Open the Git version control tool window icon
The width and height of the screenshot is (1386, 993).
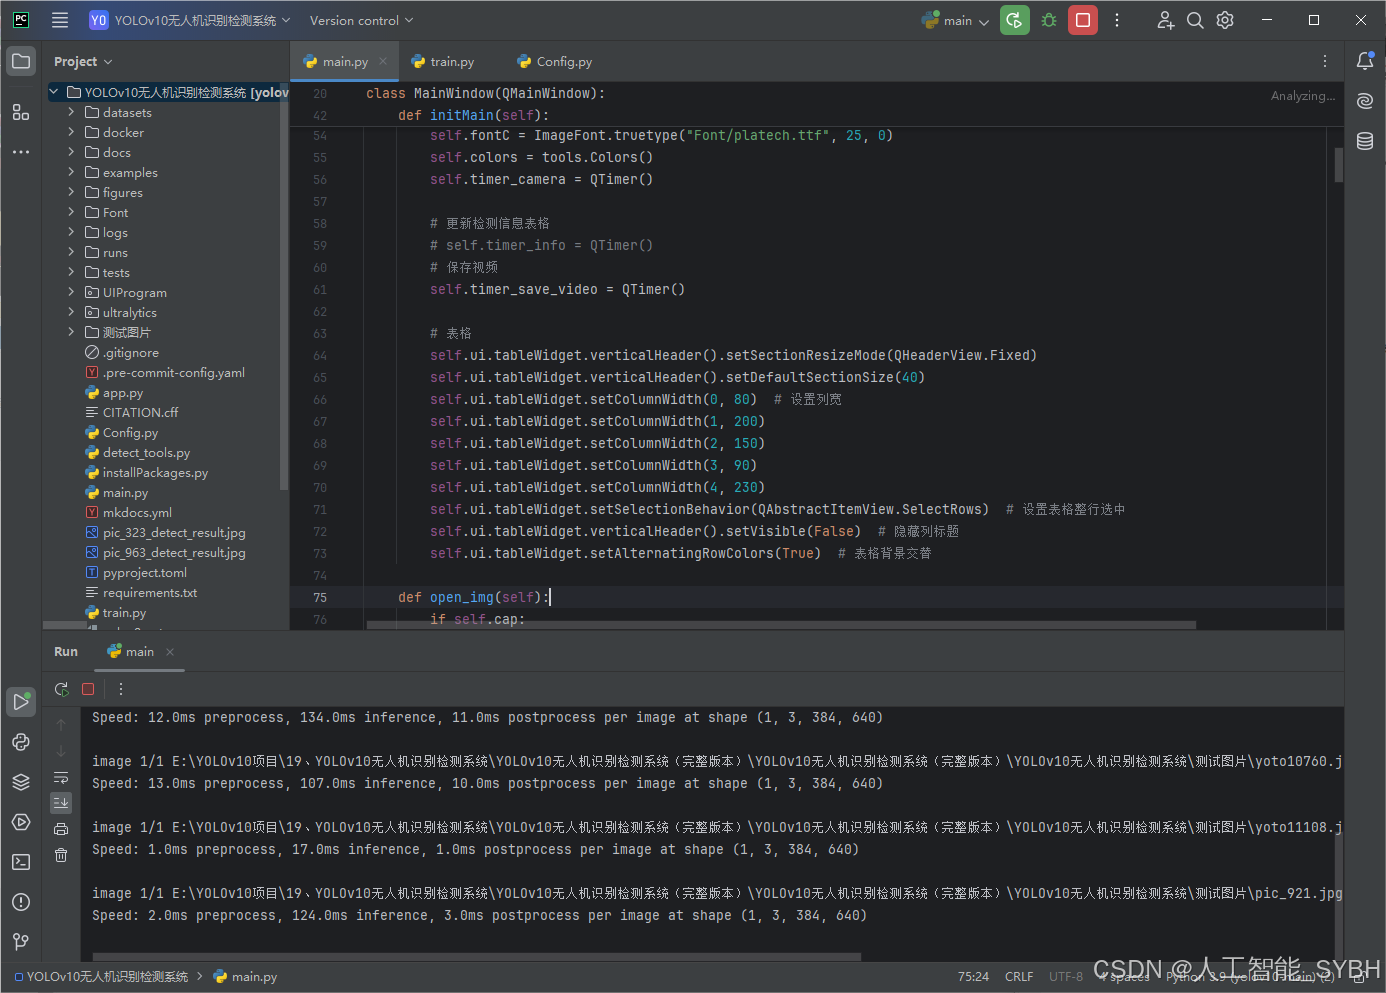21,942
